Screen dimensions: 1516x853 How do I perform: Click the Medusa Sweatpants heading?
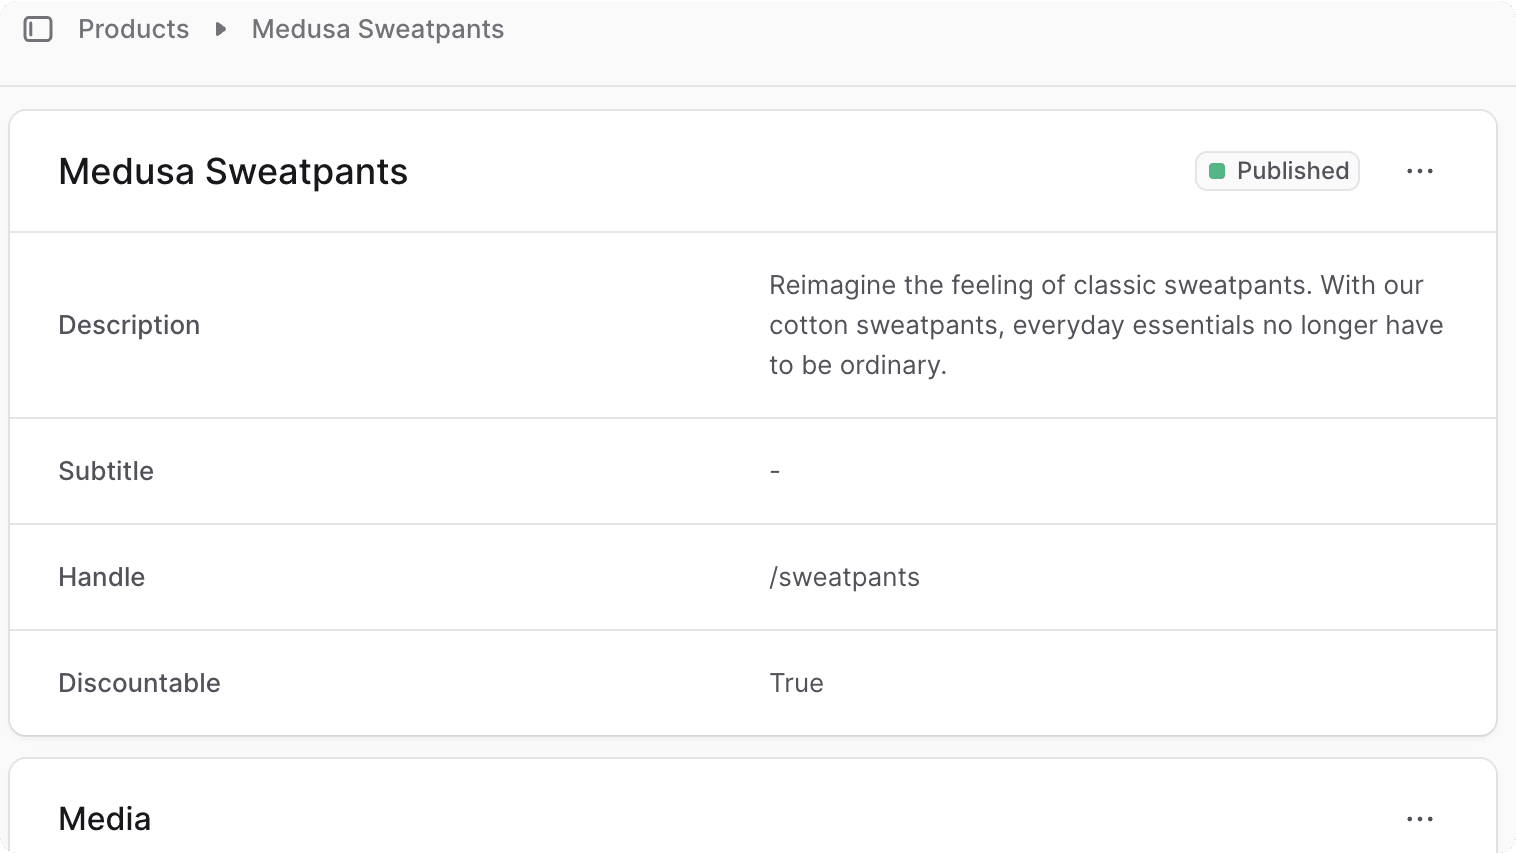point(232,171)
